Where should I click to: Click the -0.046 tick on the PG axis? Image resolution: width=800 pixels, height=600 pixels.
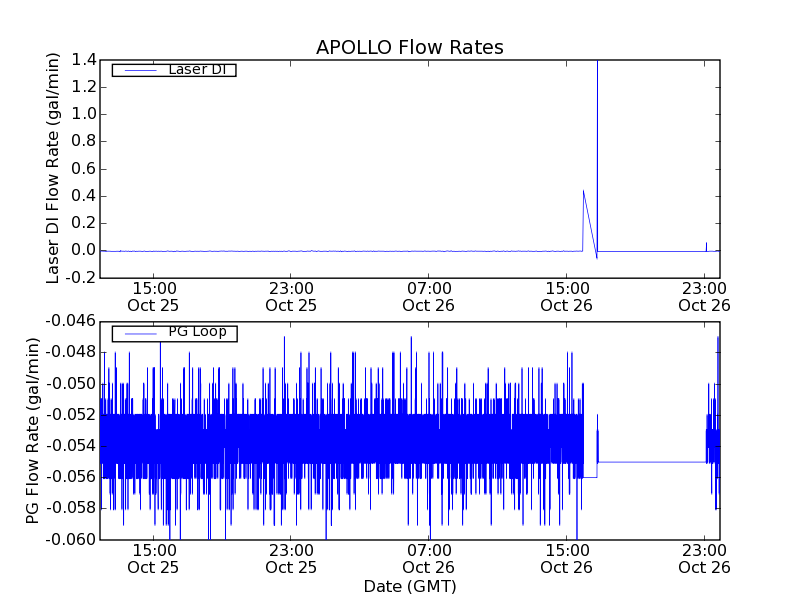point(70,321)
